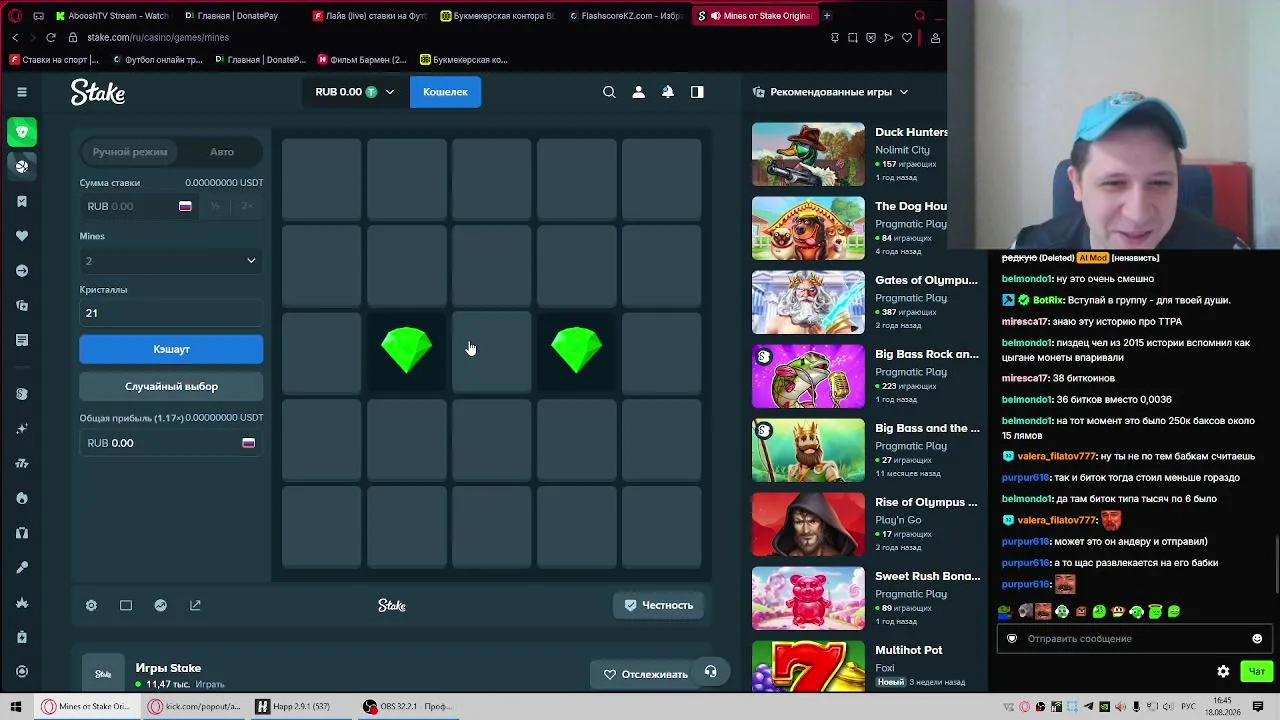Open The Dog House game thumbnail
Viewport: 1280px width, 720px height.
point(808,228)
